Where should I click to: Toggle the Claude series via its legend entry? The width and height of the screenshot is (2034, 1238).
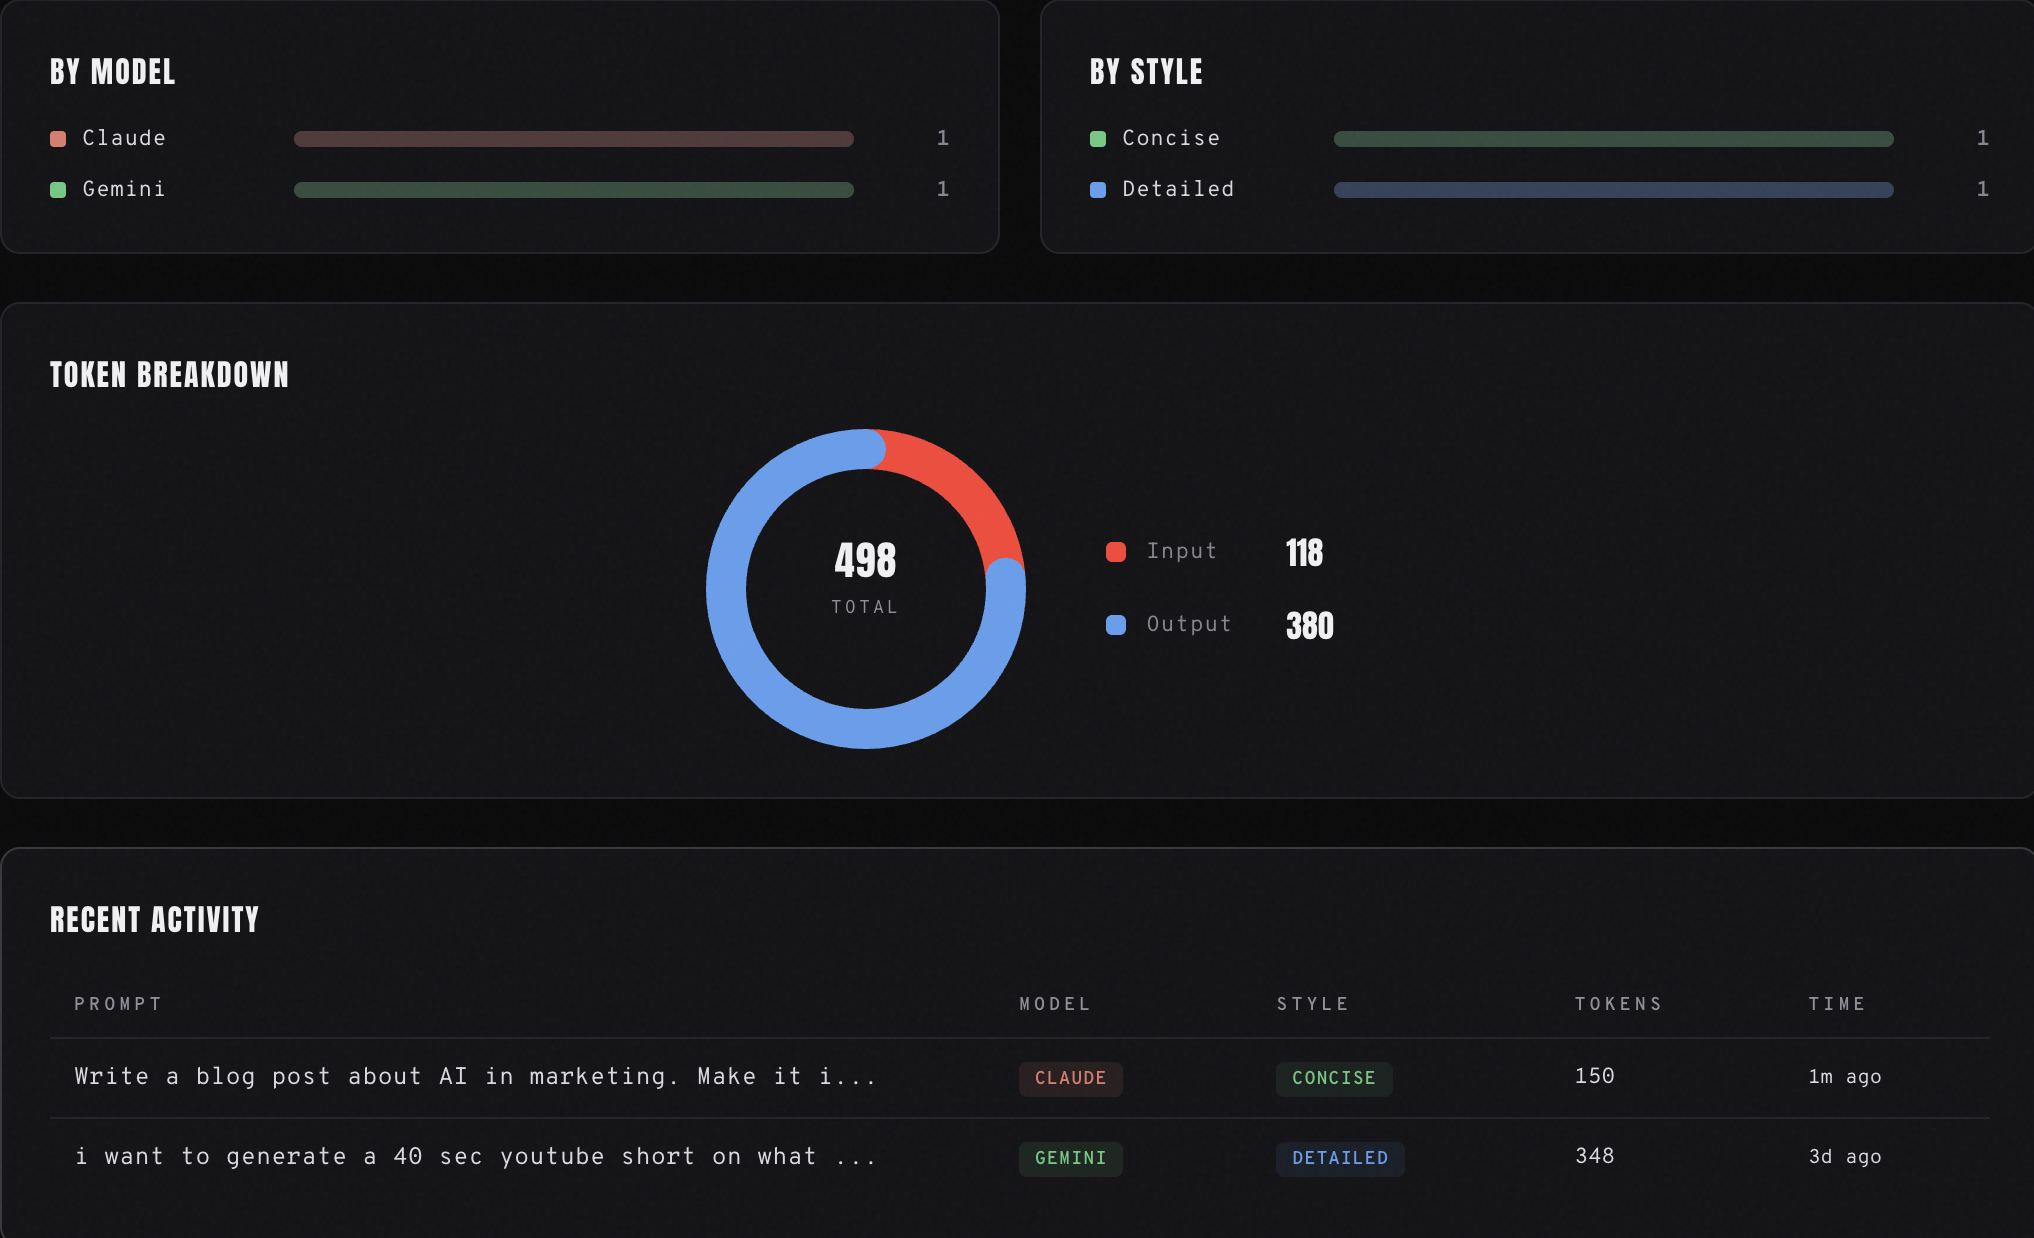click(122, 138)
